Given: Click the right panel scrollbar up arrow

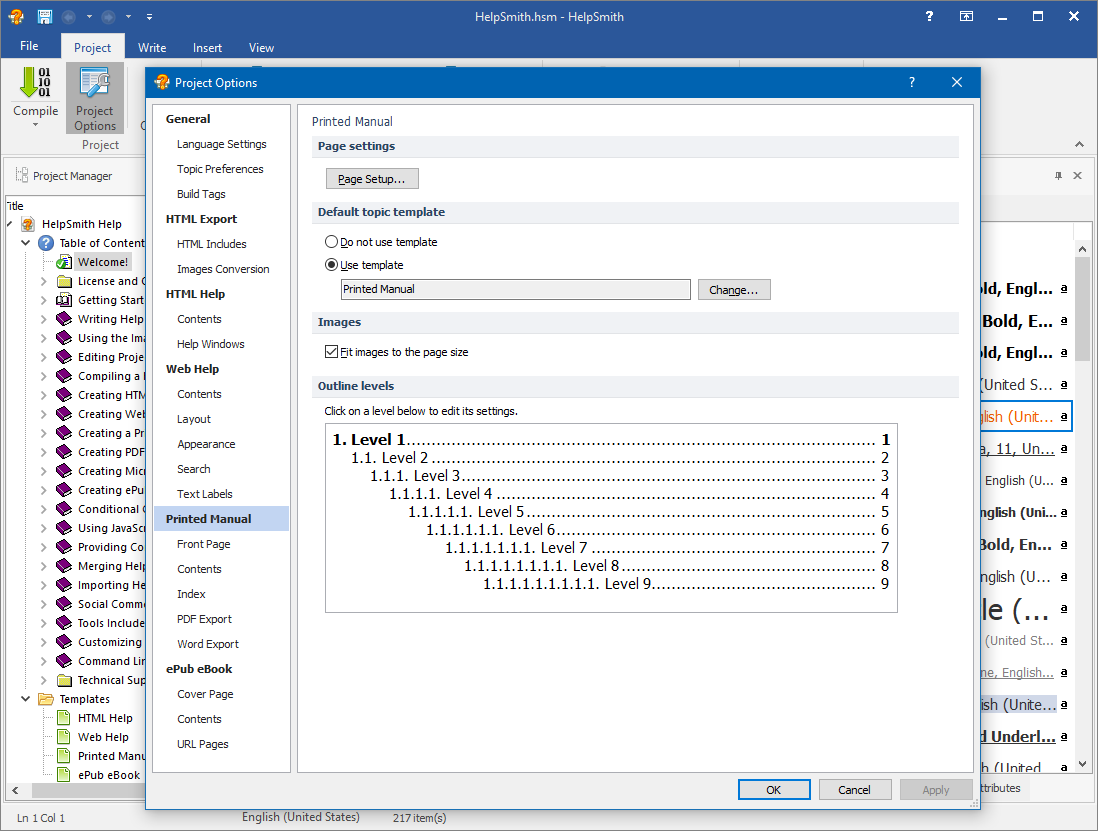Looking at the screenshot, I should [1082, 249].
